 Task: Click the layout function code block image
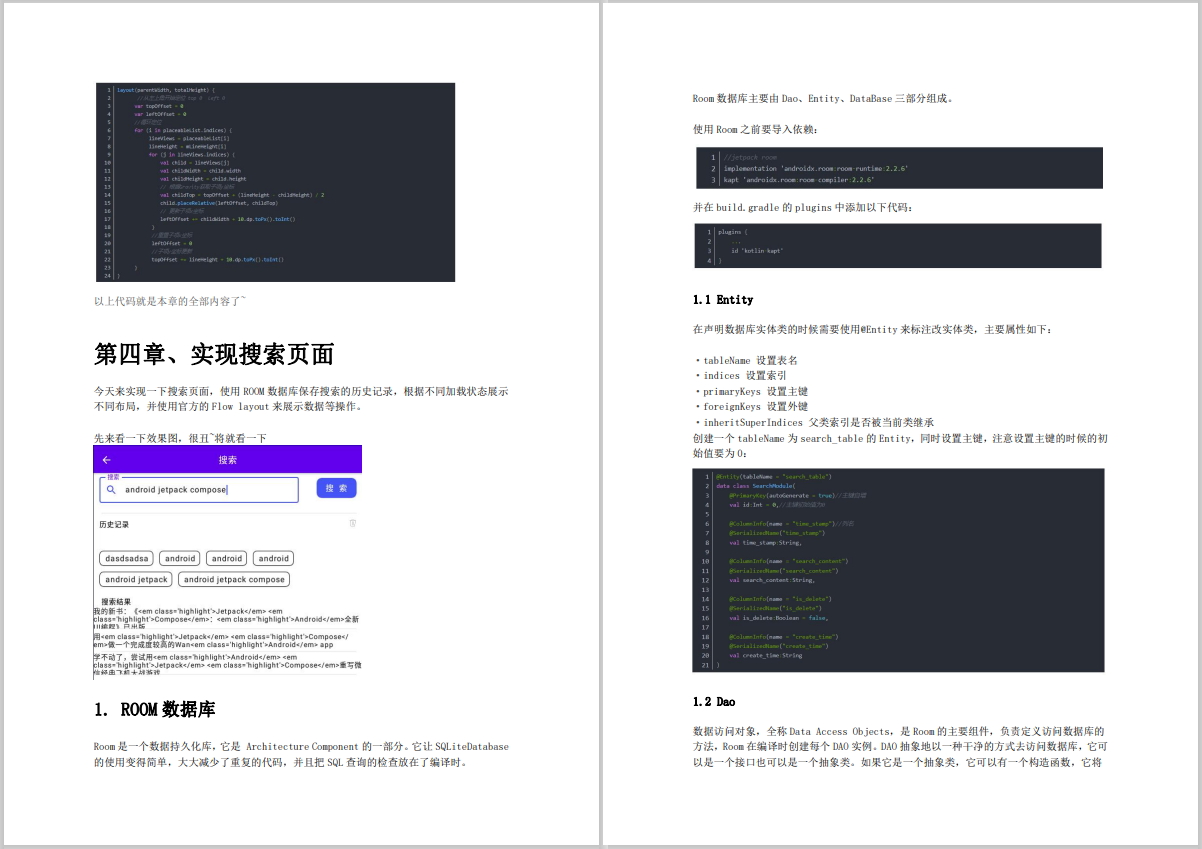275,182
